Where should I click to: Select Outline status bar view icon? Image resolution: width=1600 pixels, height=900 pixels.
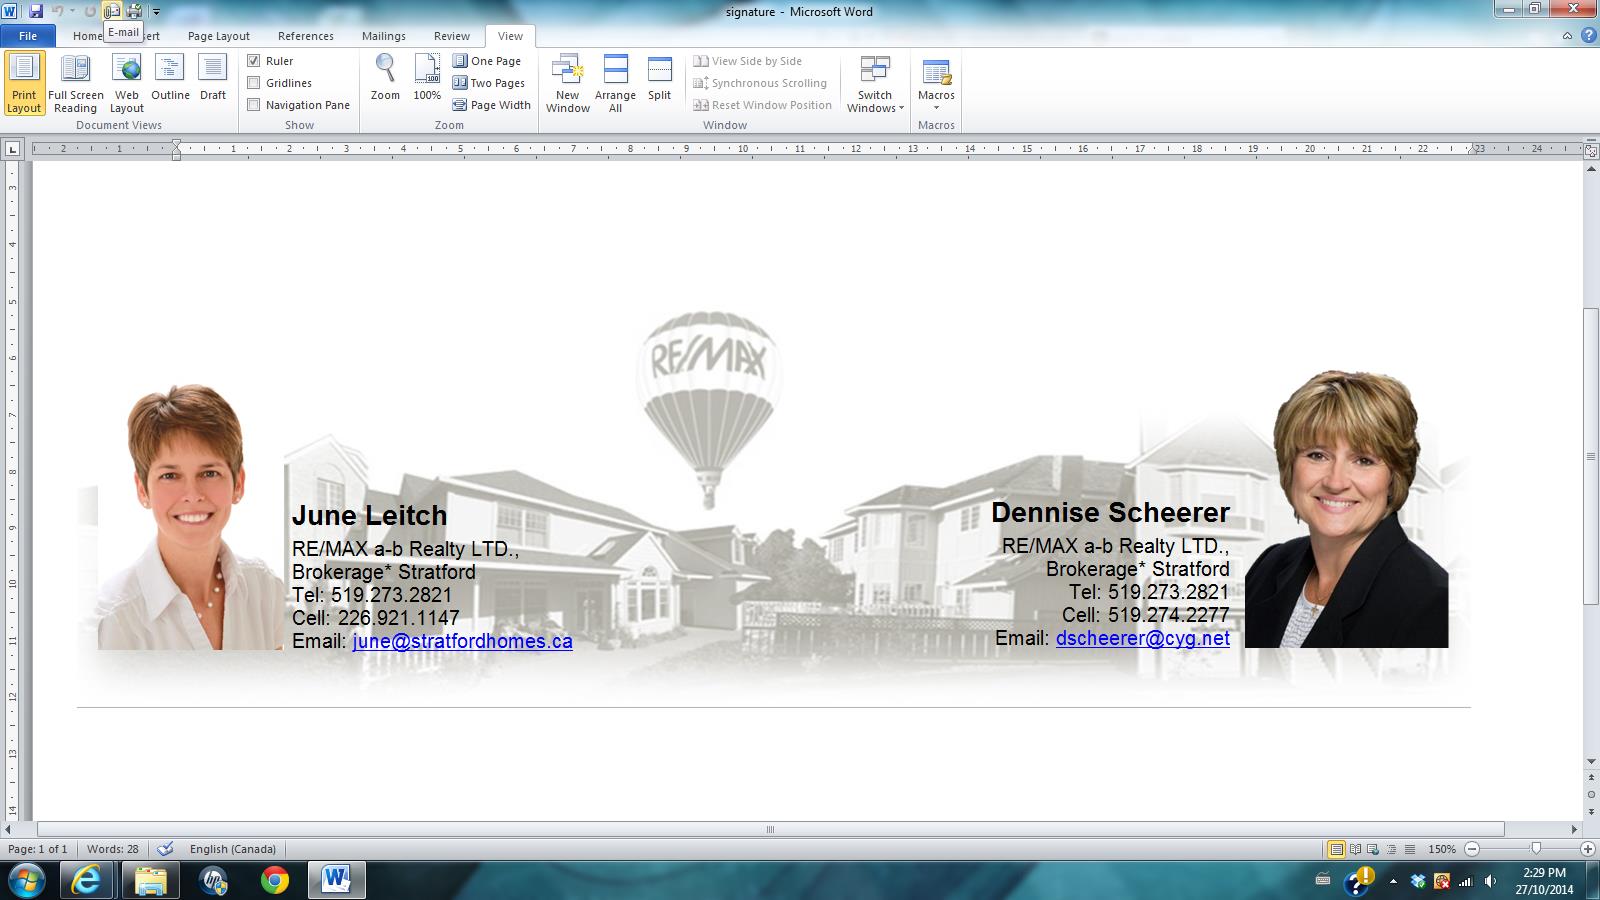click(1391, 849)
